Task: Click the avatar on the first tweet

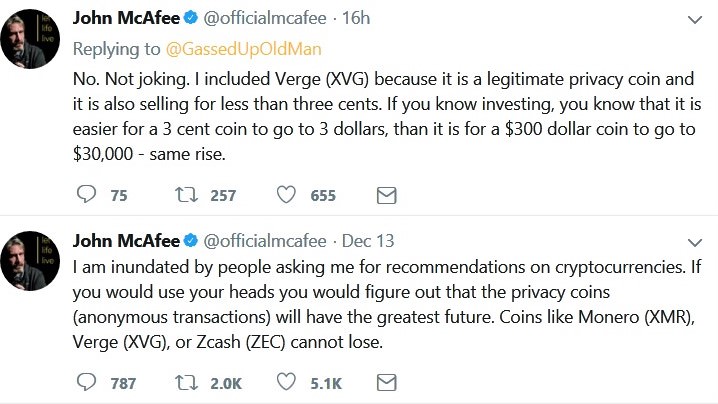Action: [x=30, y=39]
